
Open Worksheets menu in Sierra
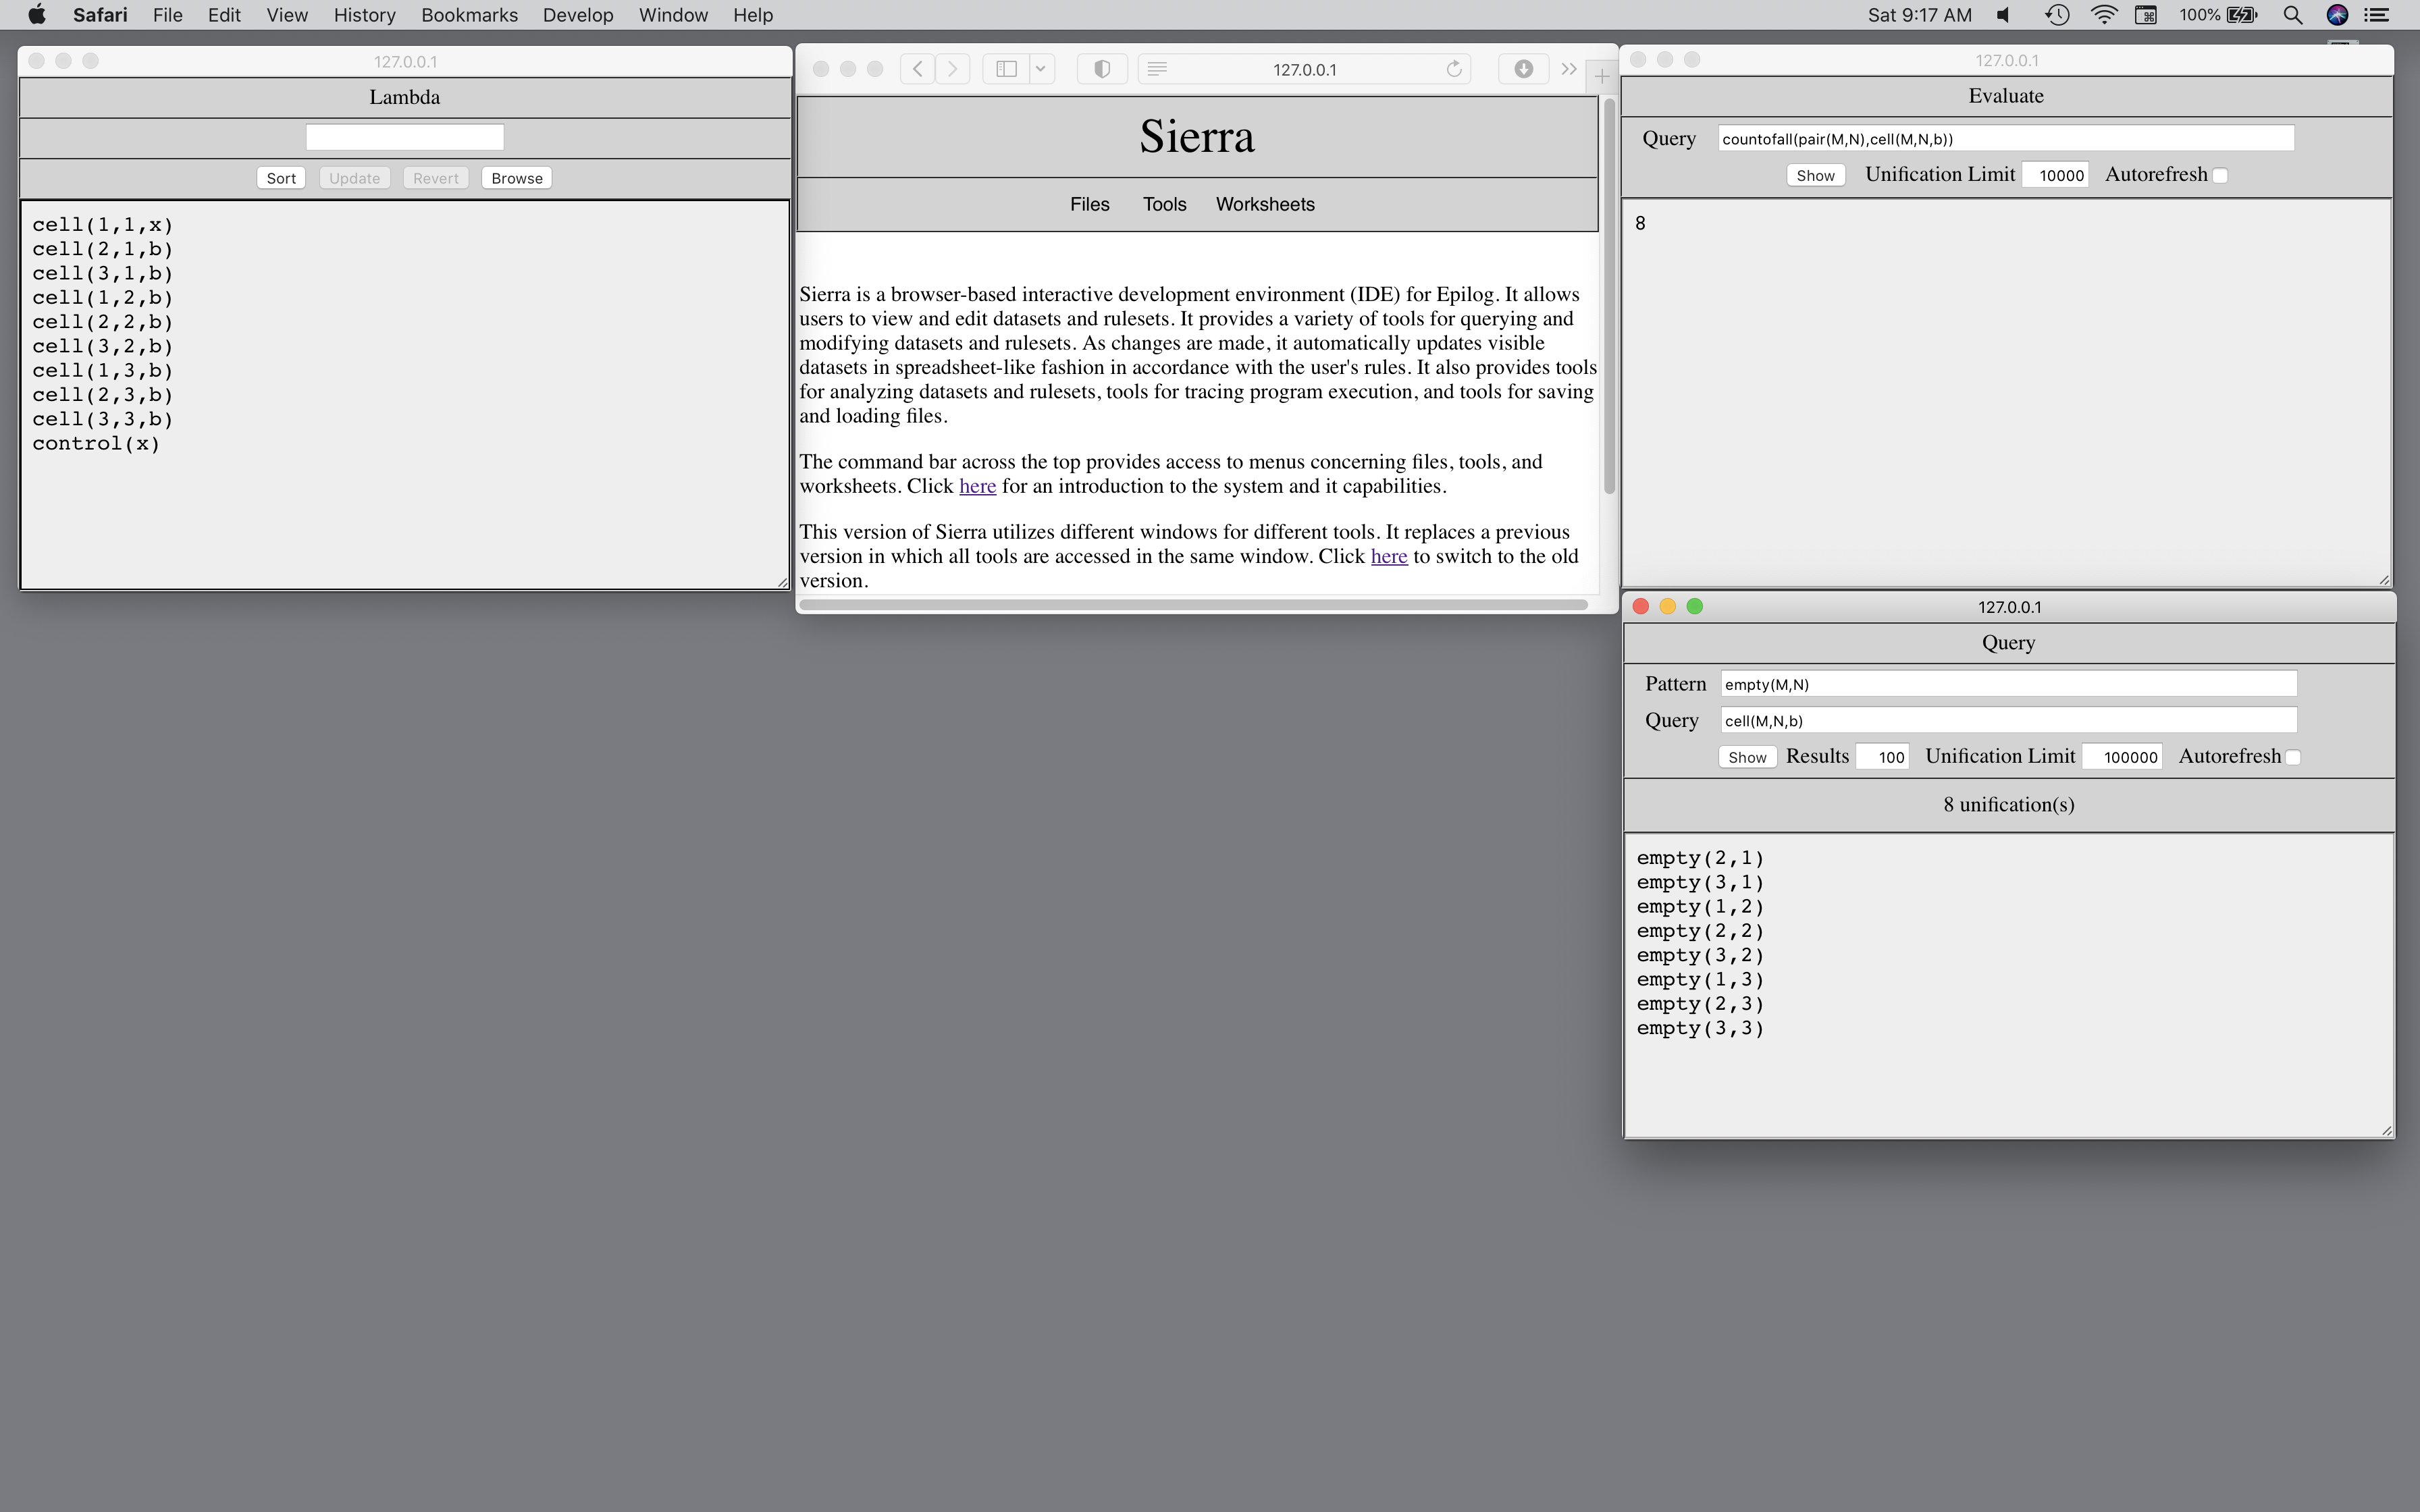(1264, 204)
